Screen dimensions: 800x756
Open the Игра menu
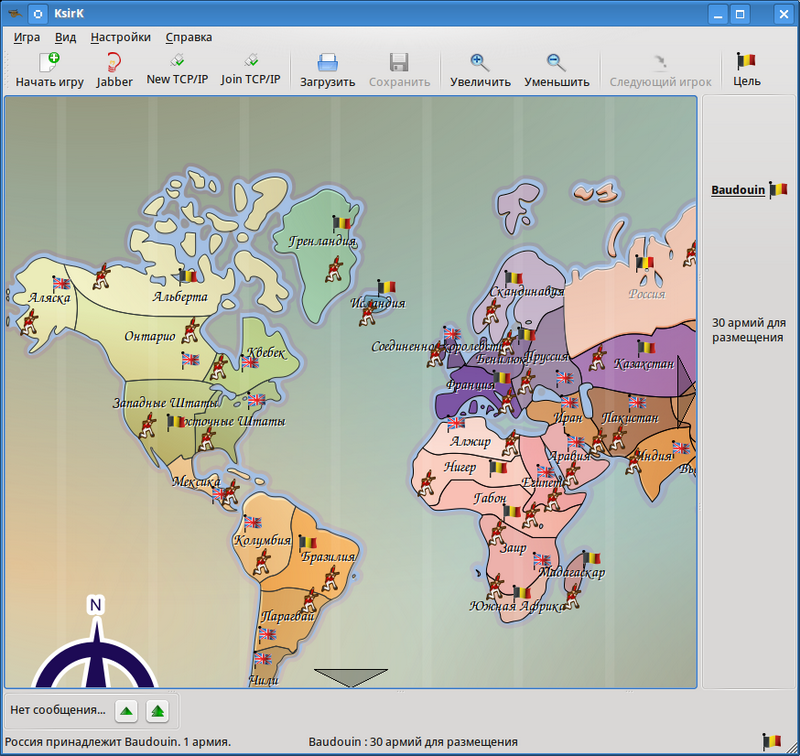(x=27, y=37)
